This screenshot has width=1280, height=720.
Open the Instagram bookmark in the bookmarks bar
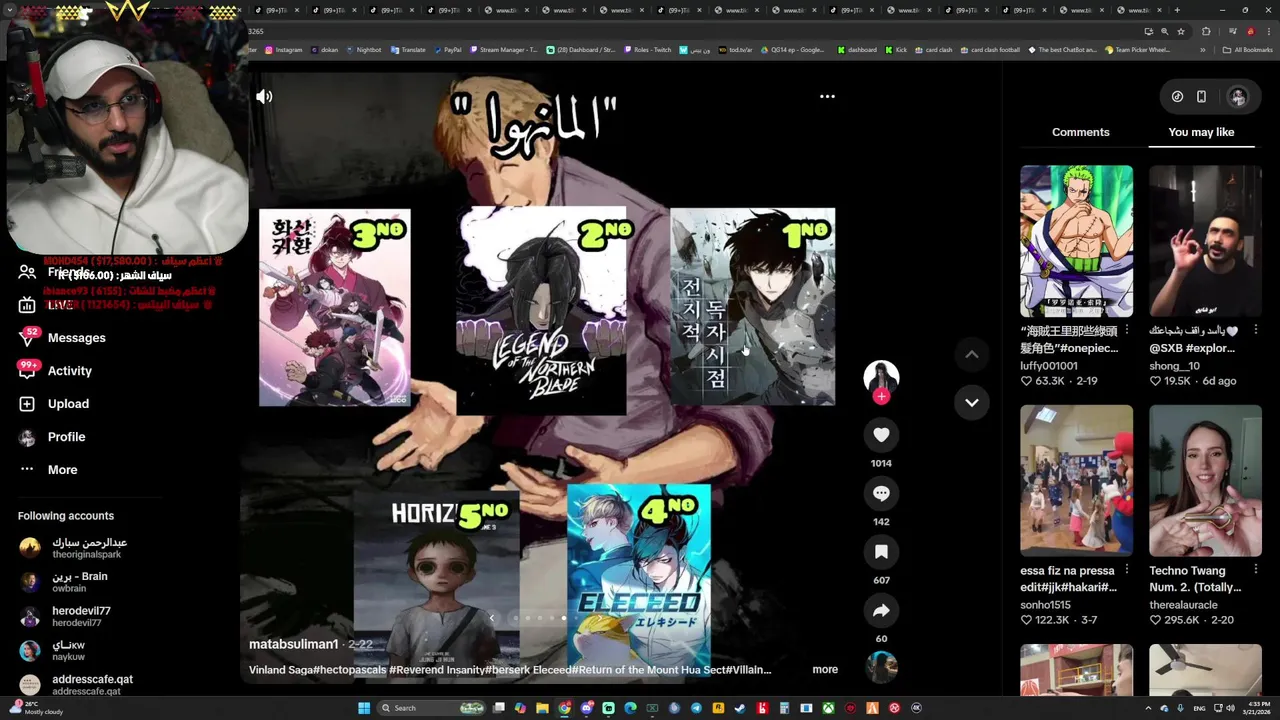283,50
